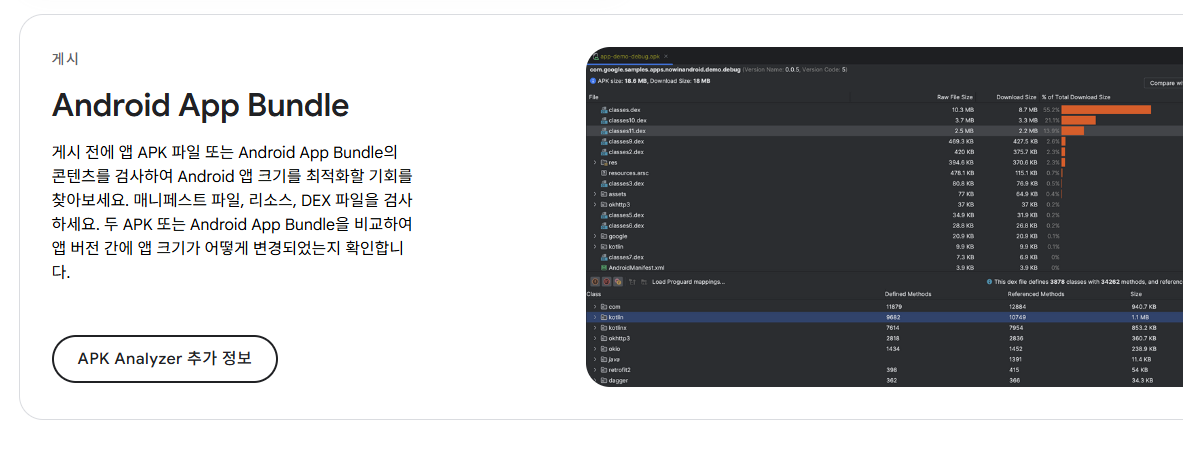1183x464 pixels.
Task: Click the classes6.dex file icon
Action: coord(604,226)
